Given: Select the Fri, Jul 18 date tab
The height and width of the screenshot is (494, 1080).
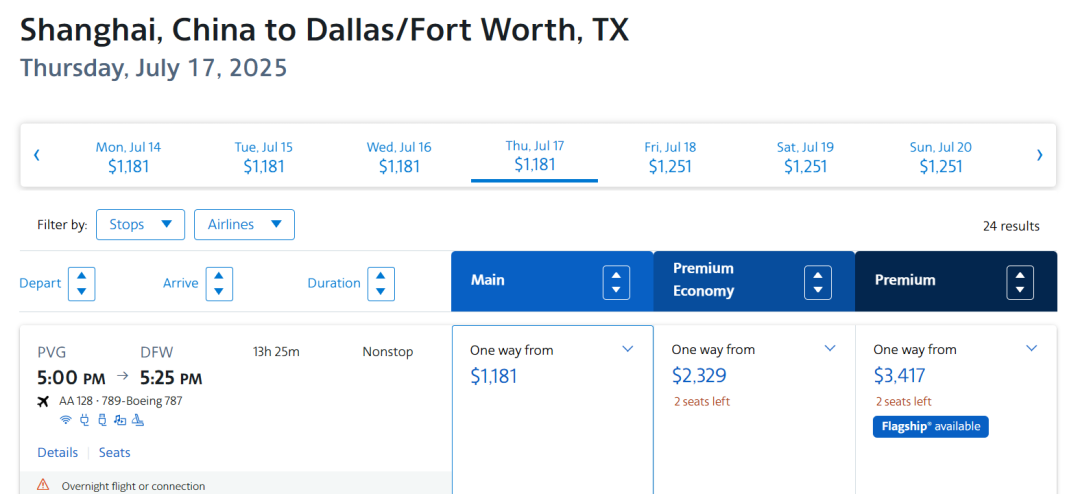Looking at the screenshot, I should click(x=670, y=156).
